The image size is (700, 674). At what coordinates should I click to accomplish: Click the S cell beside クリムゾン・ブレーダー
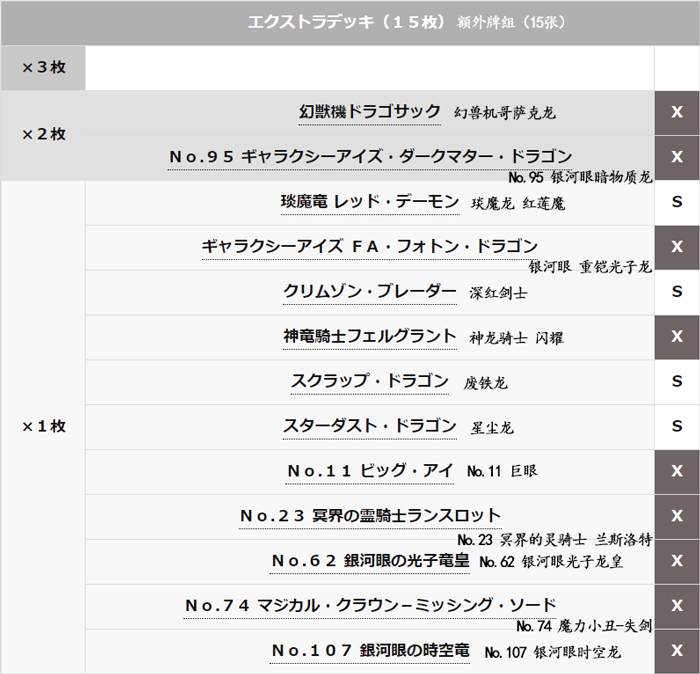click(677, 291)
